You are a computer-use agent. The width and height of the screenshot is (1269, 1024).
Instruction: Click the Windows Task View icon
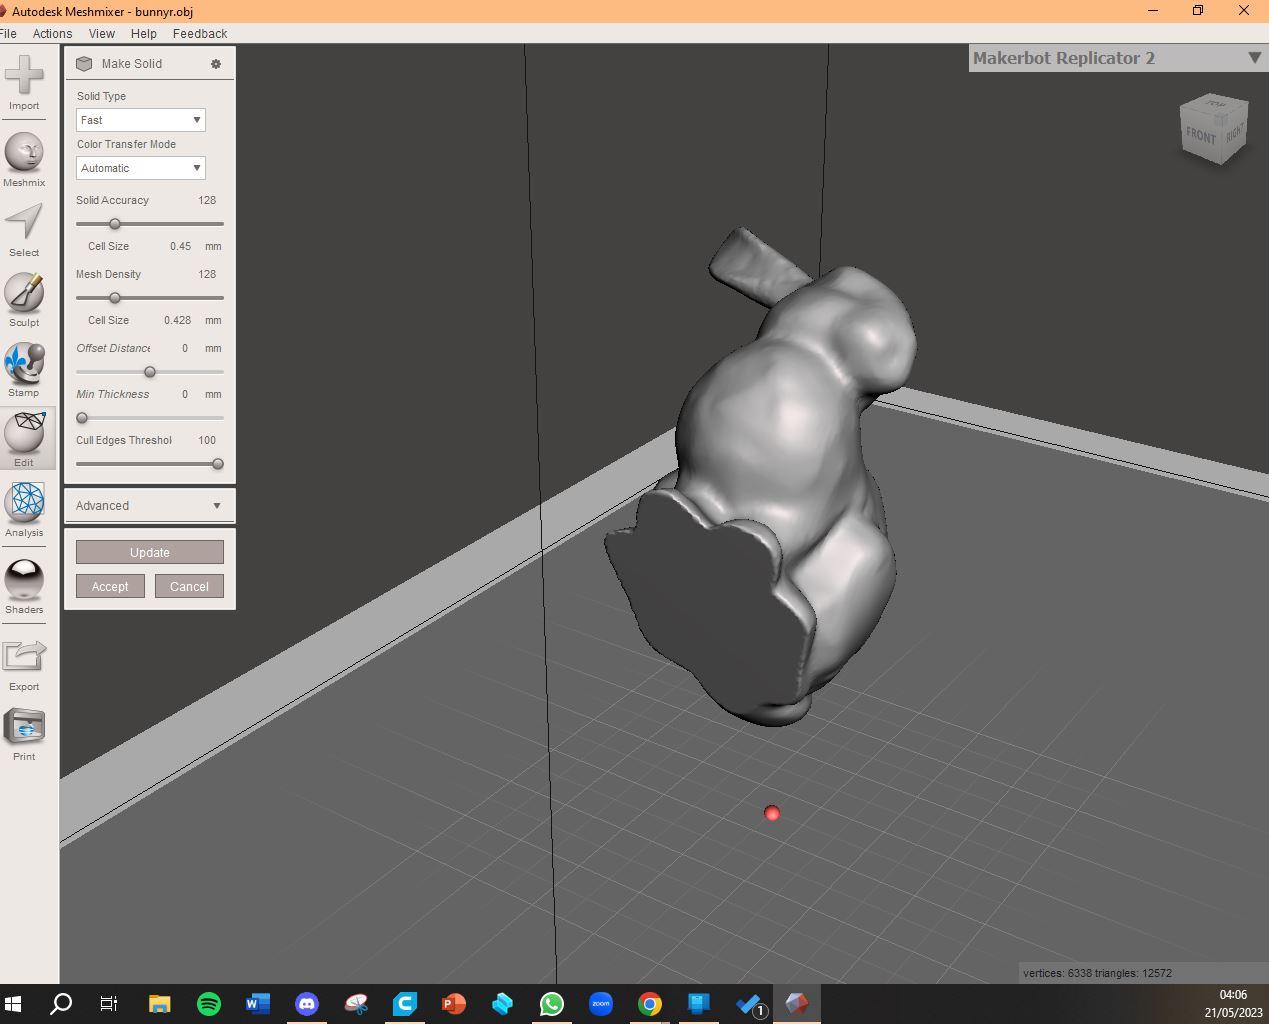pyautogui.click(x=110, y=1004)
